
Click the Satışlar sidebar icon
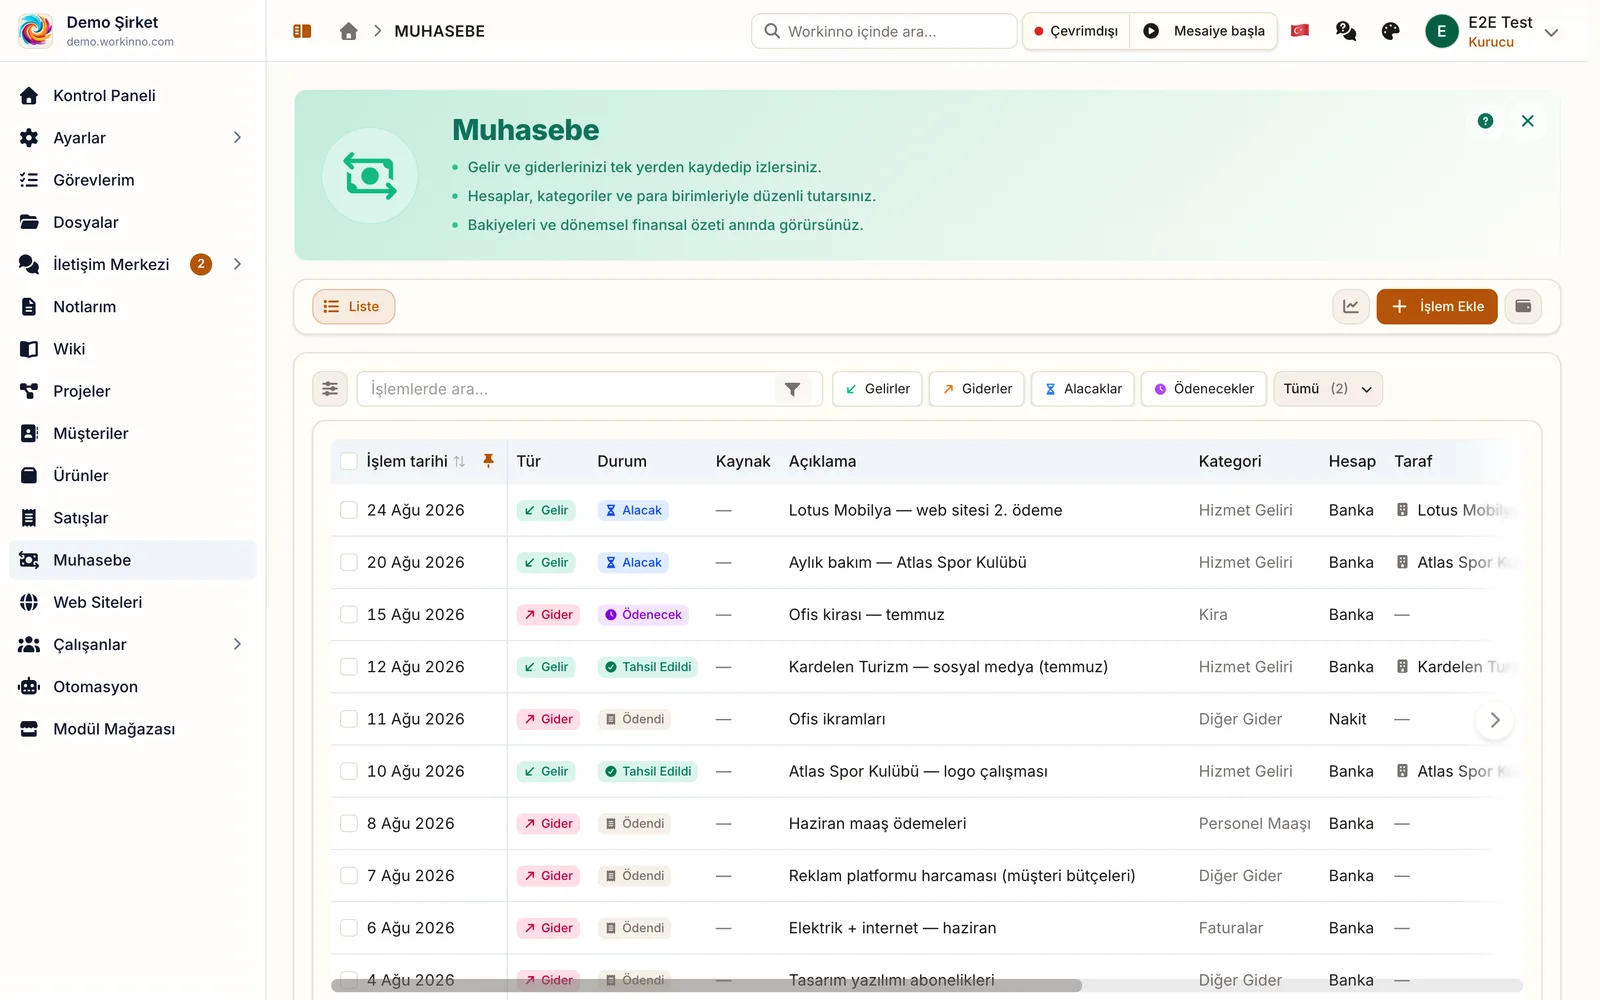point(29,518)
